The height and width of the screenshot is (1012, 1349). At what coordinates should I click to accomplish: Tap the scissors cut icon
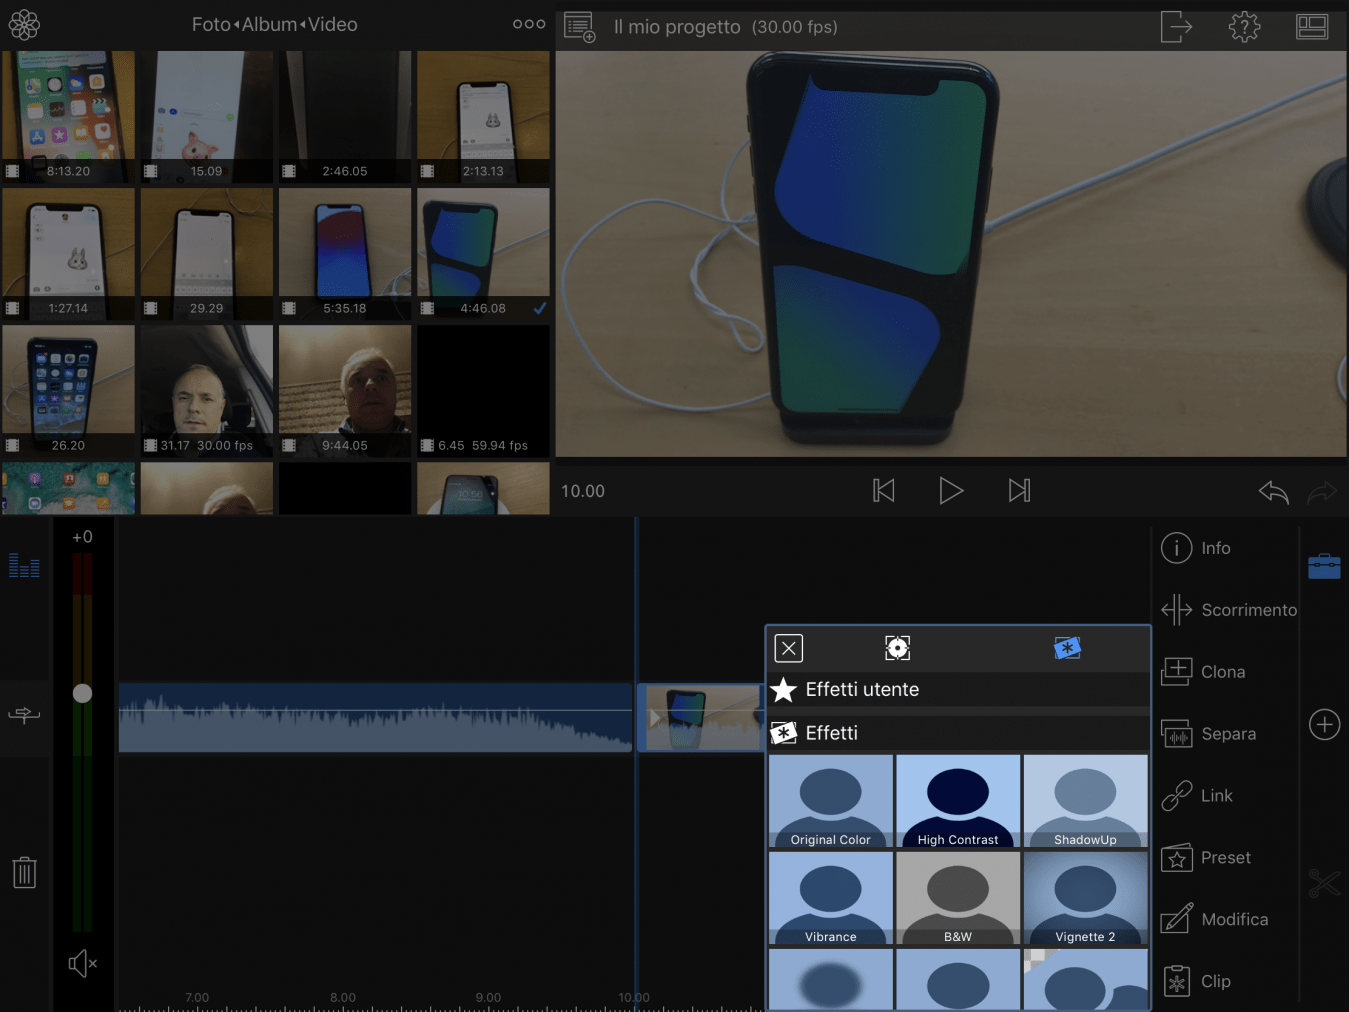click(x=1324, y=883)
